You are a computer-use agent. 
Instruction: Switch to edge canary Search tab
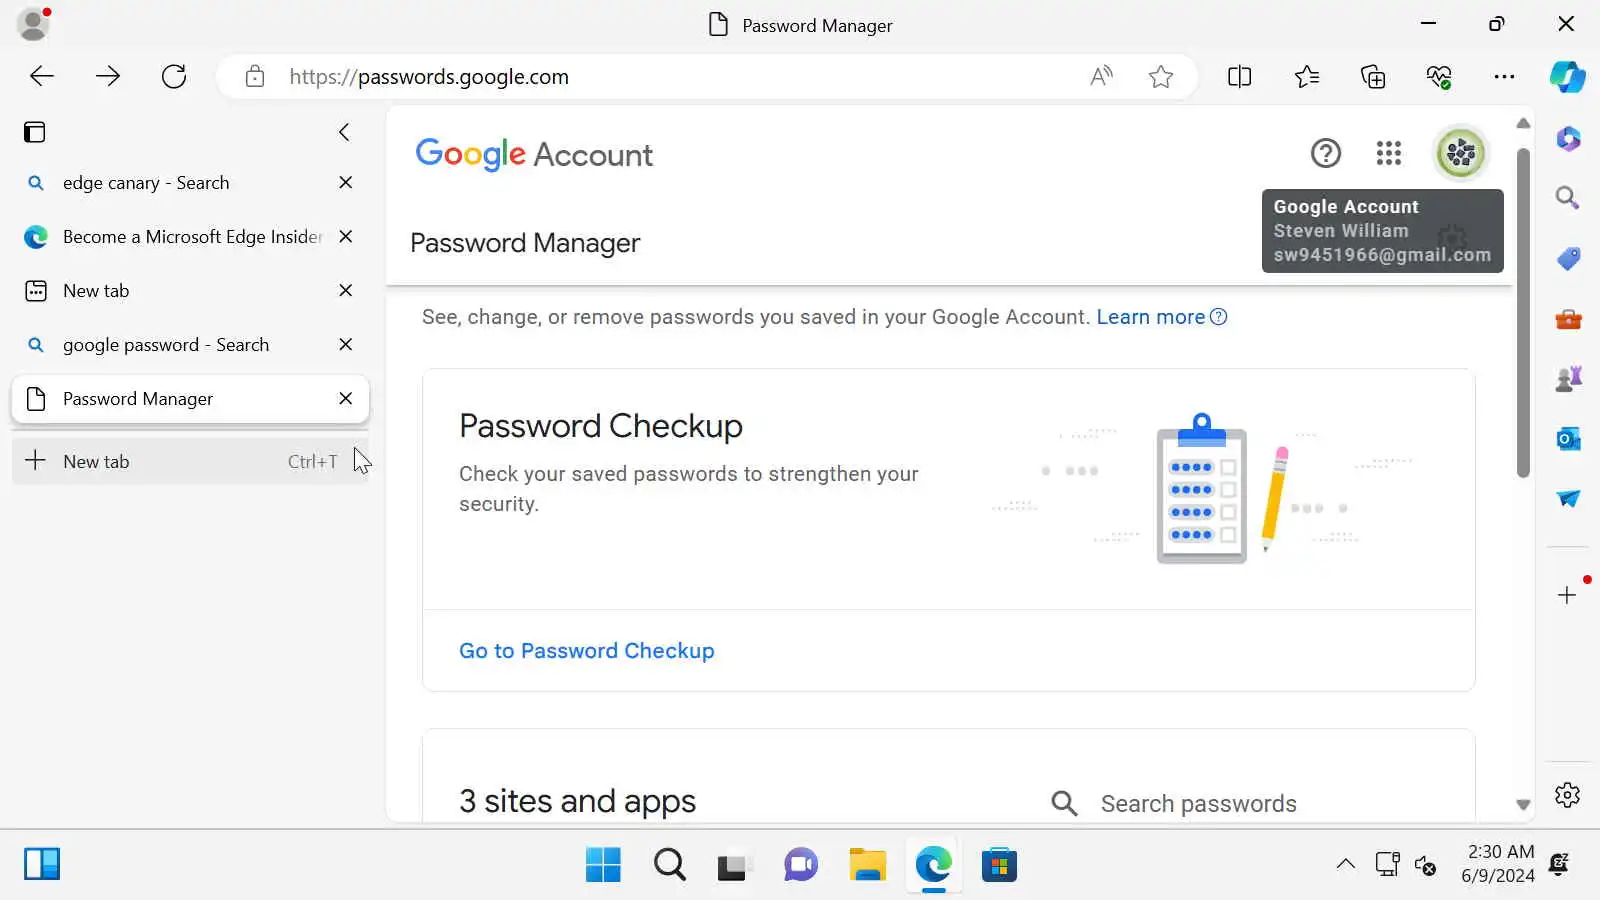(x=146, y=183)
